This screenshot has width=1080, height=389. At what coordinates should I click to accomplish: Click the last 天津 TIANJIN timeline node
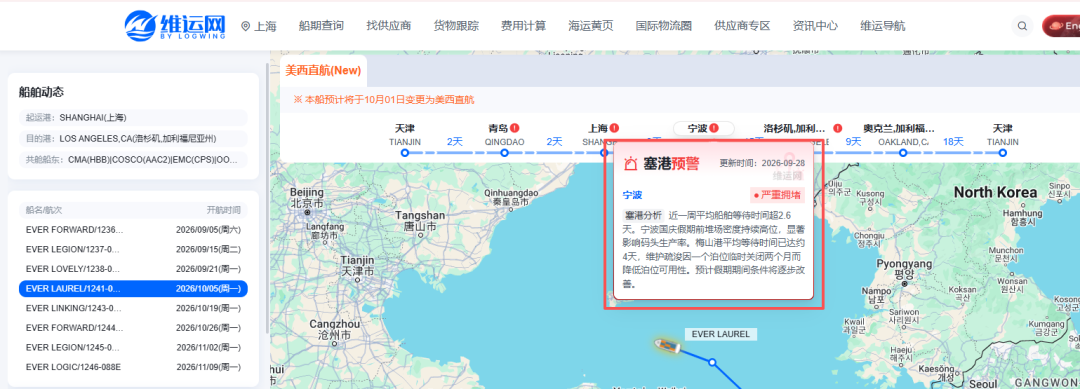point(1003,153)
